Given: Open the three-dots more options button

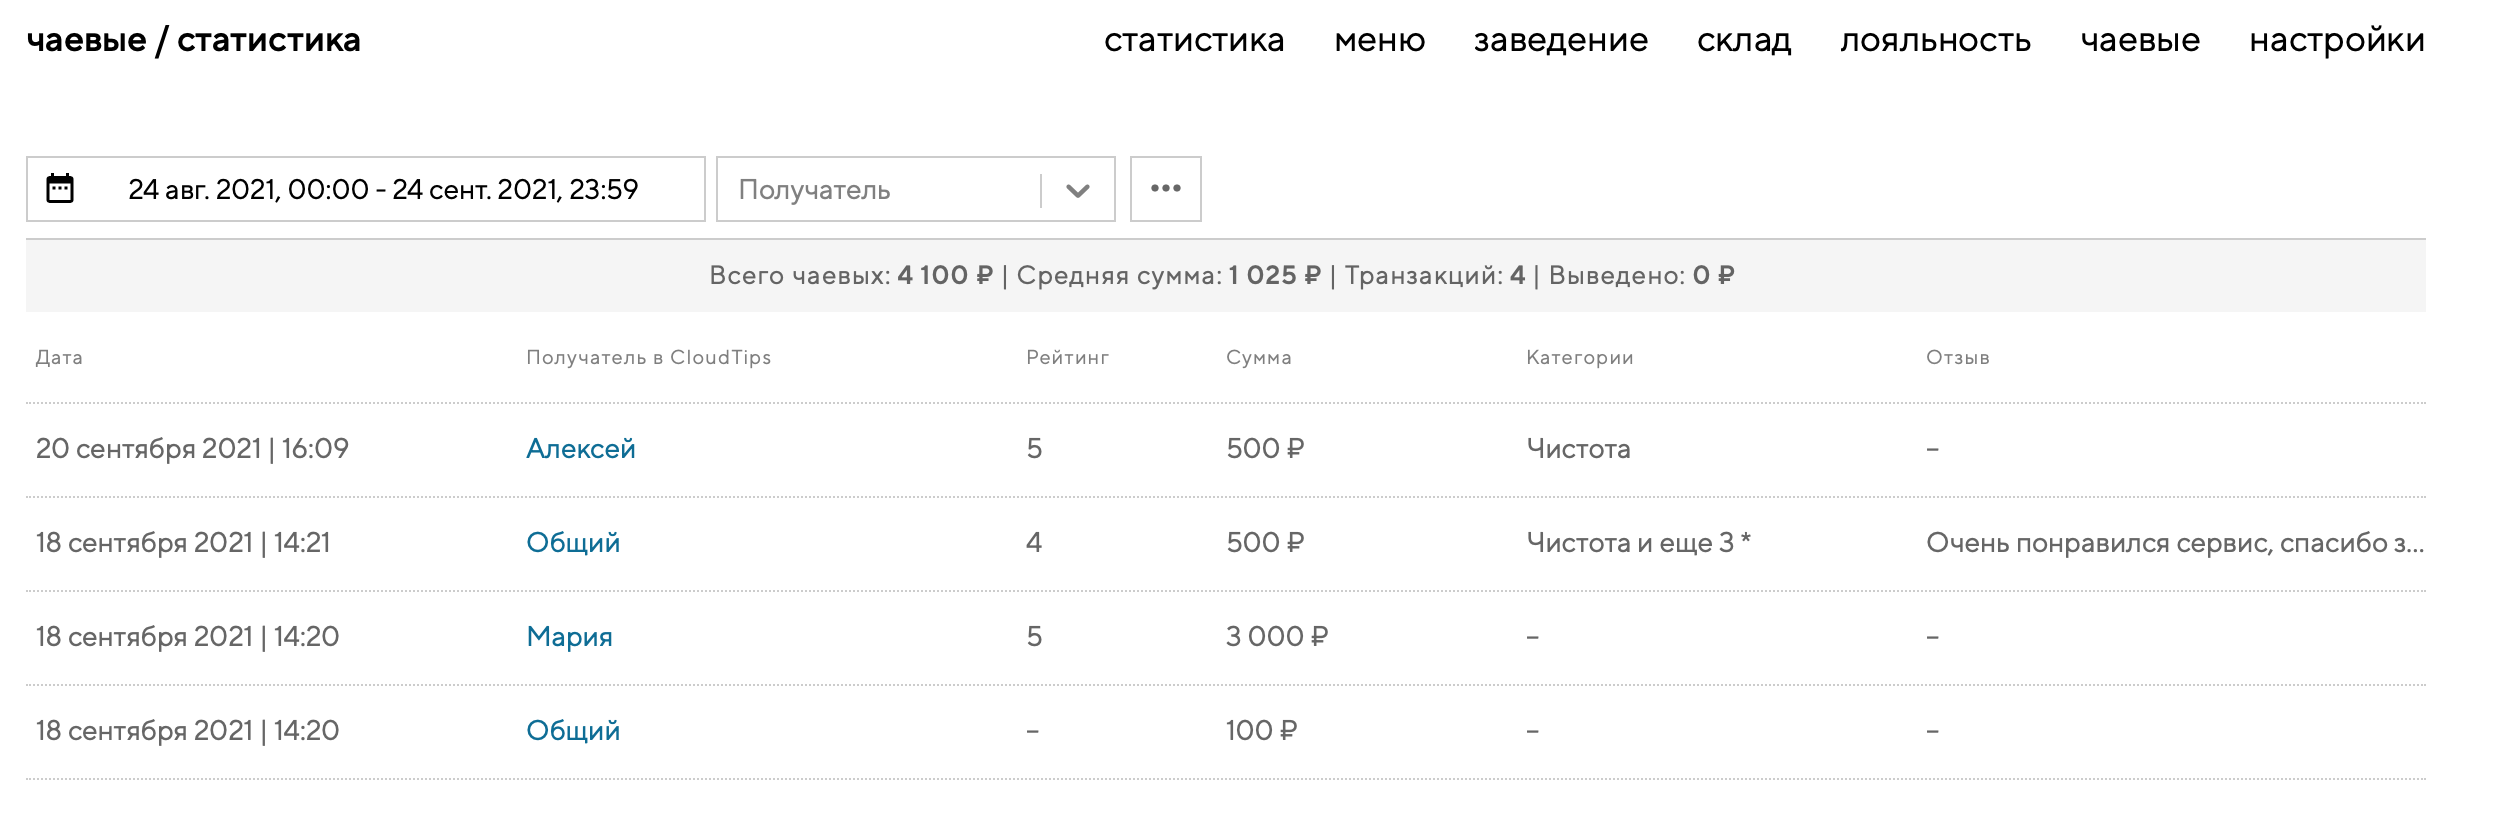Looking at the screenshot, I should (1165, 189).
